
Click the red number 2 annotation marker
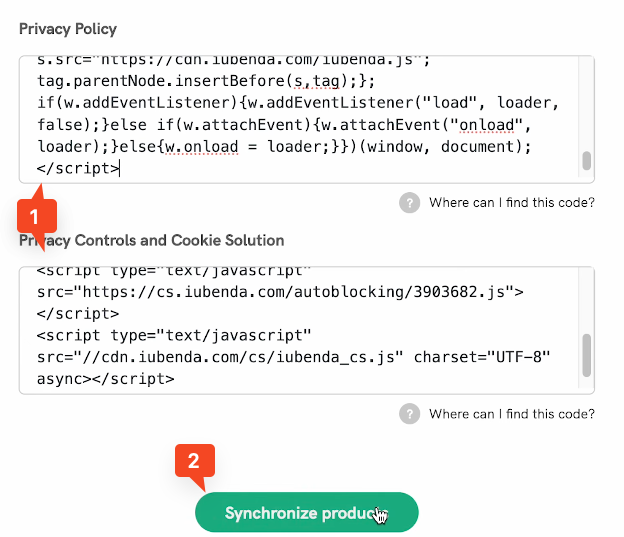[x=194, y=461]
